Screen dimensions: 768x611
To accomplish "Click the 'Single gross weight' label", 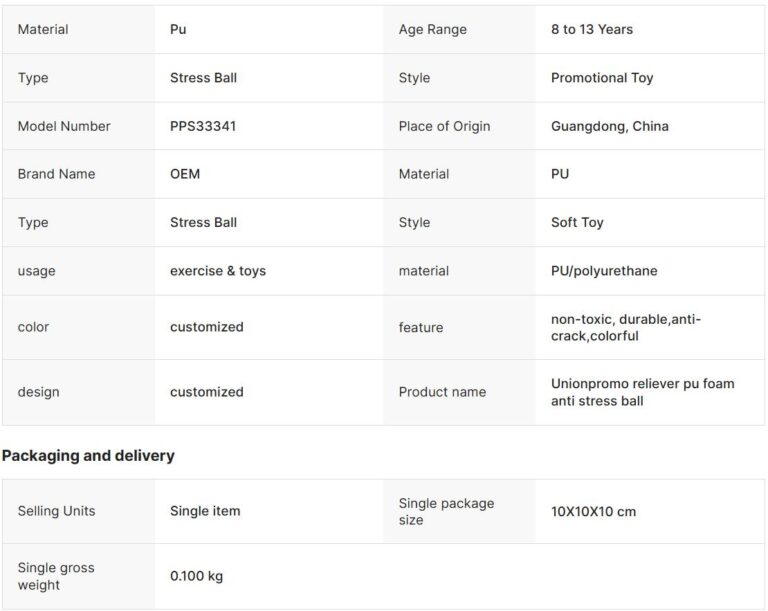I will (56, 576).
